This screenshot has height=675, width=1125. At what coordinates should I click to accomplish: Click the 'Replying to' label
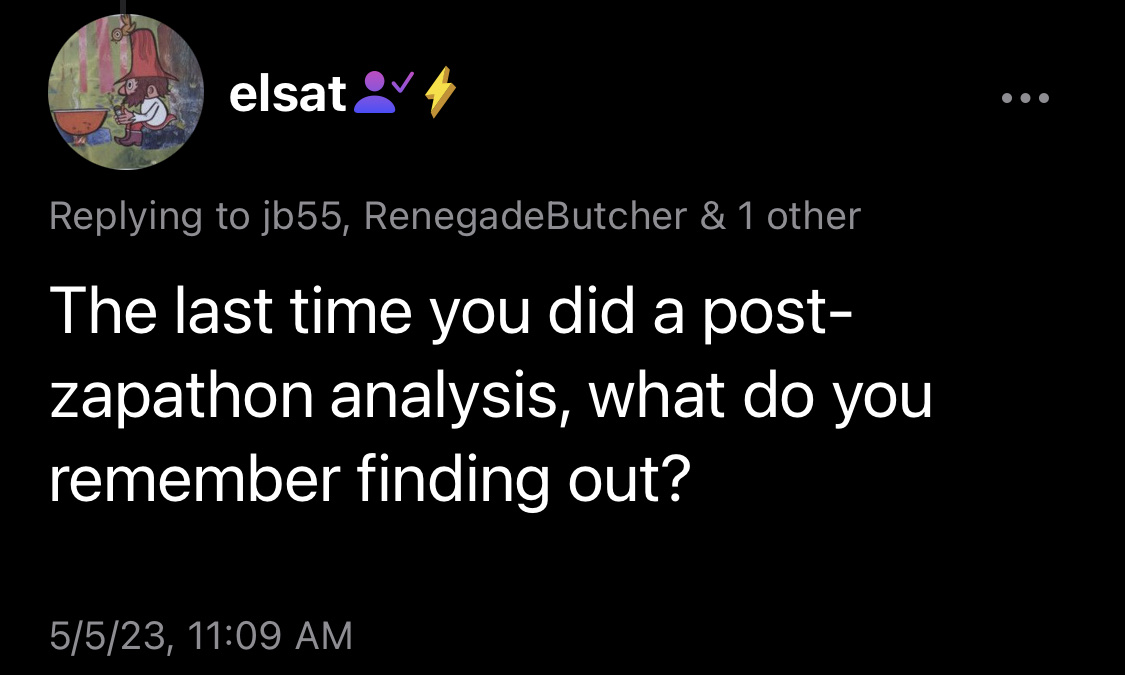point(149,216)
